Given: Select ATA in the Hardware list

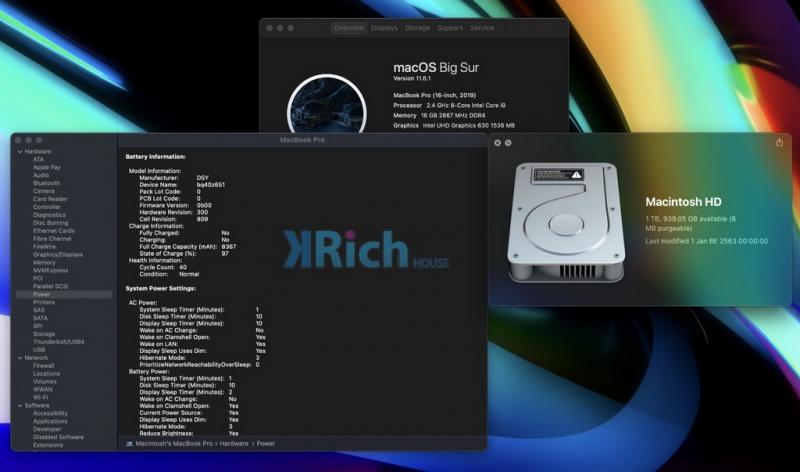Looking at the screenshot, I should pyautogui.click(x=38, y=159).
